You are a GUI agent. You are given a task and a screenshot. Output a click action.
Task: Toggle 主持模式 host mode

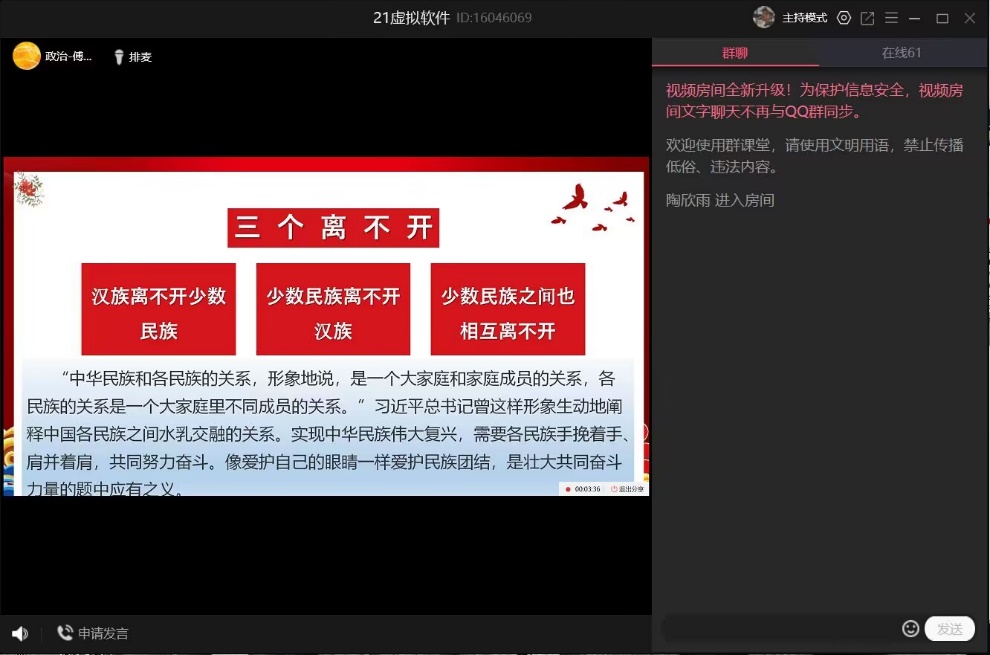pyautogui.click(x=804, y=18)
